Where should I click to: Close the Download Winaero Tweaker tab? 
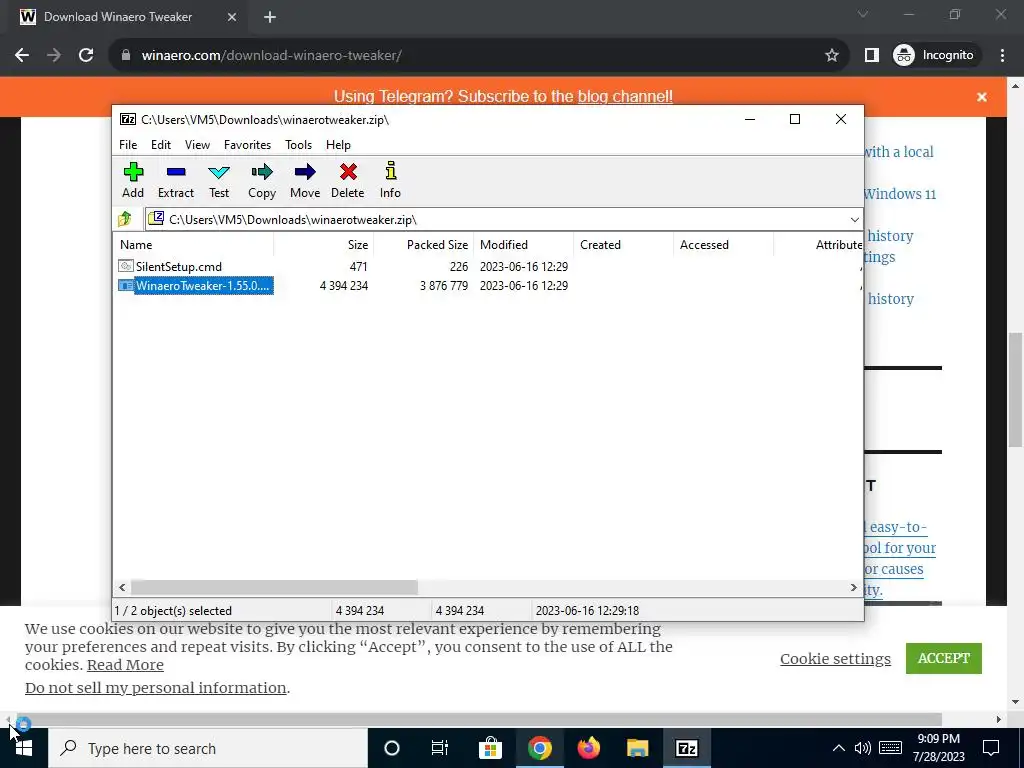point(232,18)
